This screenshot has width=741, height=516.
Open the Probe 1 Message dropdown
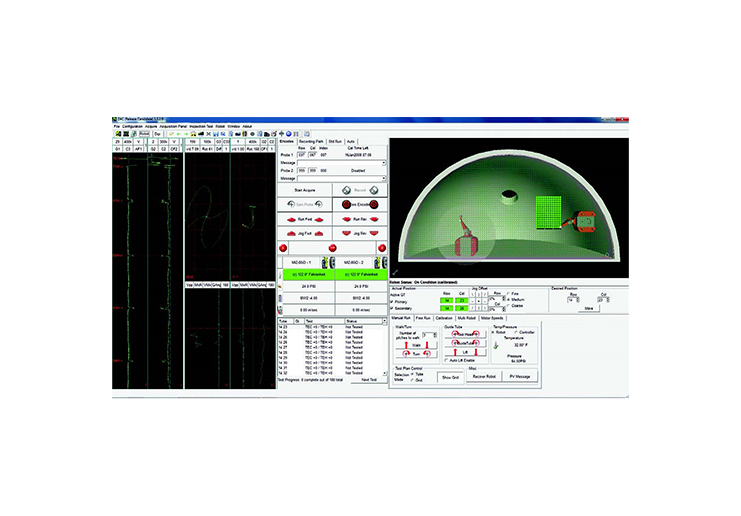click(x=383, y=163)
